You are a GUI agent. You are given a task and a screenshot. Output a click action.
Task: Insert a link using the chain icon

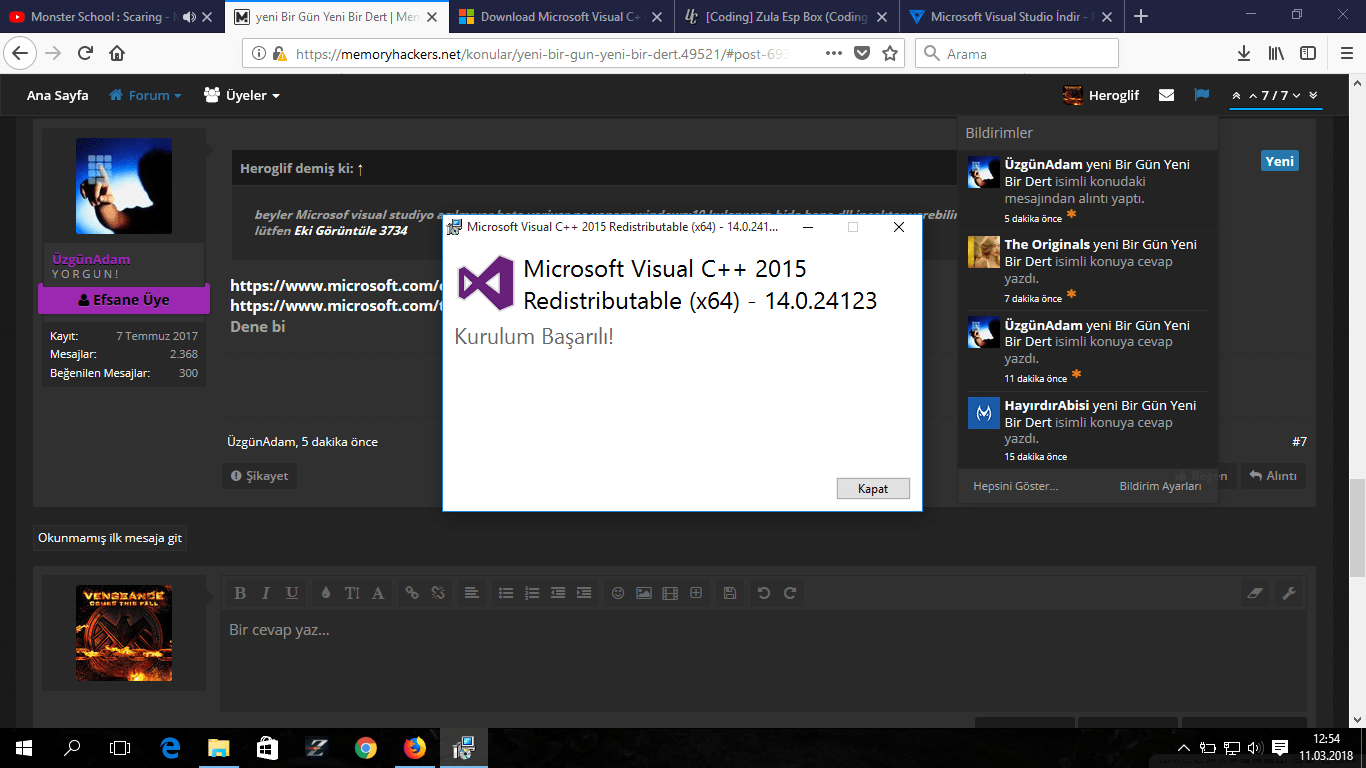tap(411, 593)
